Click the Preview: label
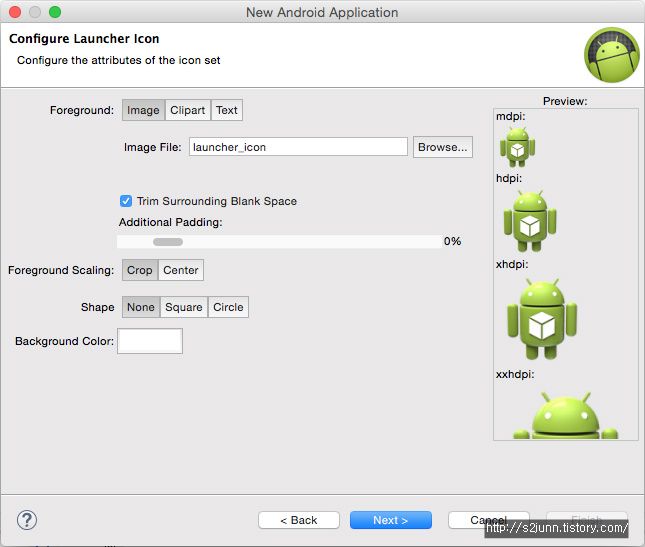645x547 pixels. [565, 101]
